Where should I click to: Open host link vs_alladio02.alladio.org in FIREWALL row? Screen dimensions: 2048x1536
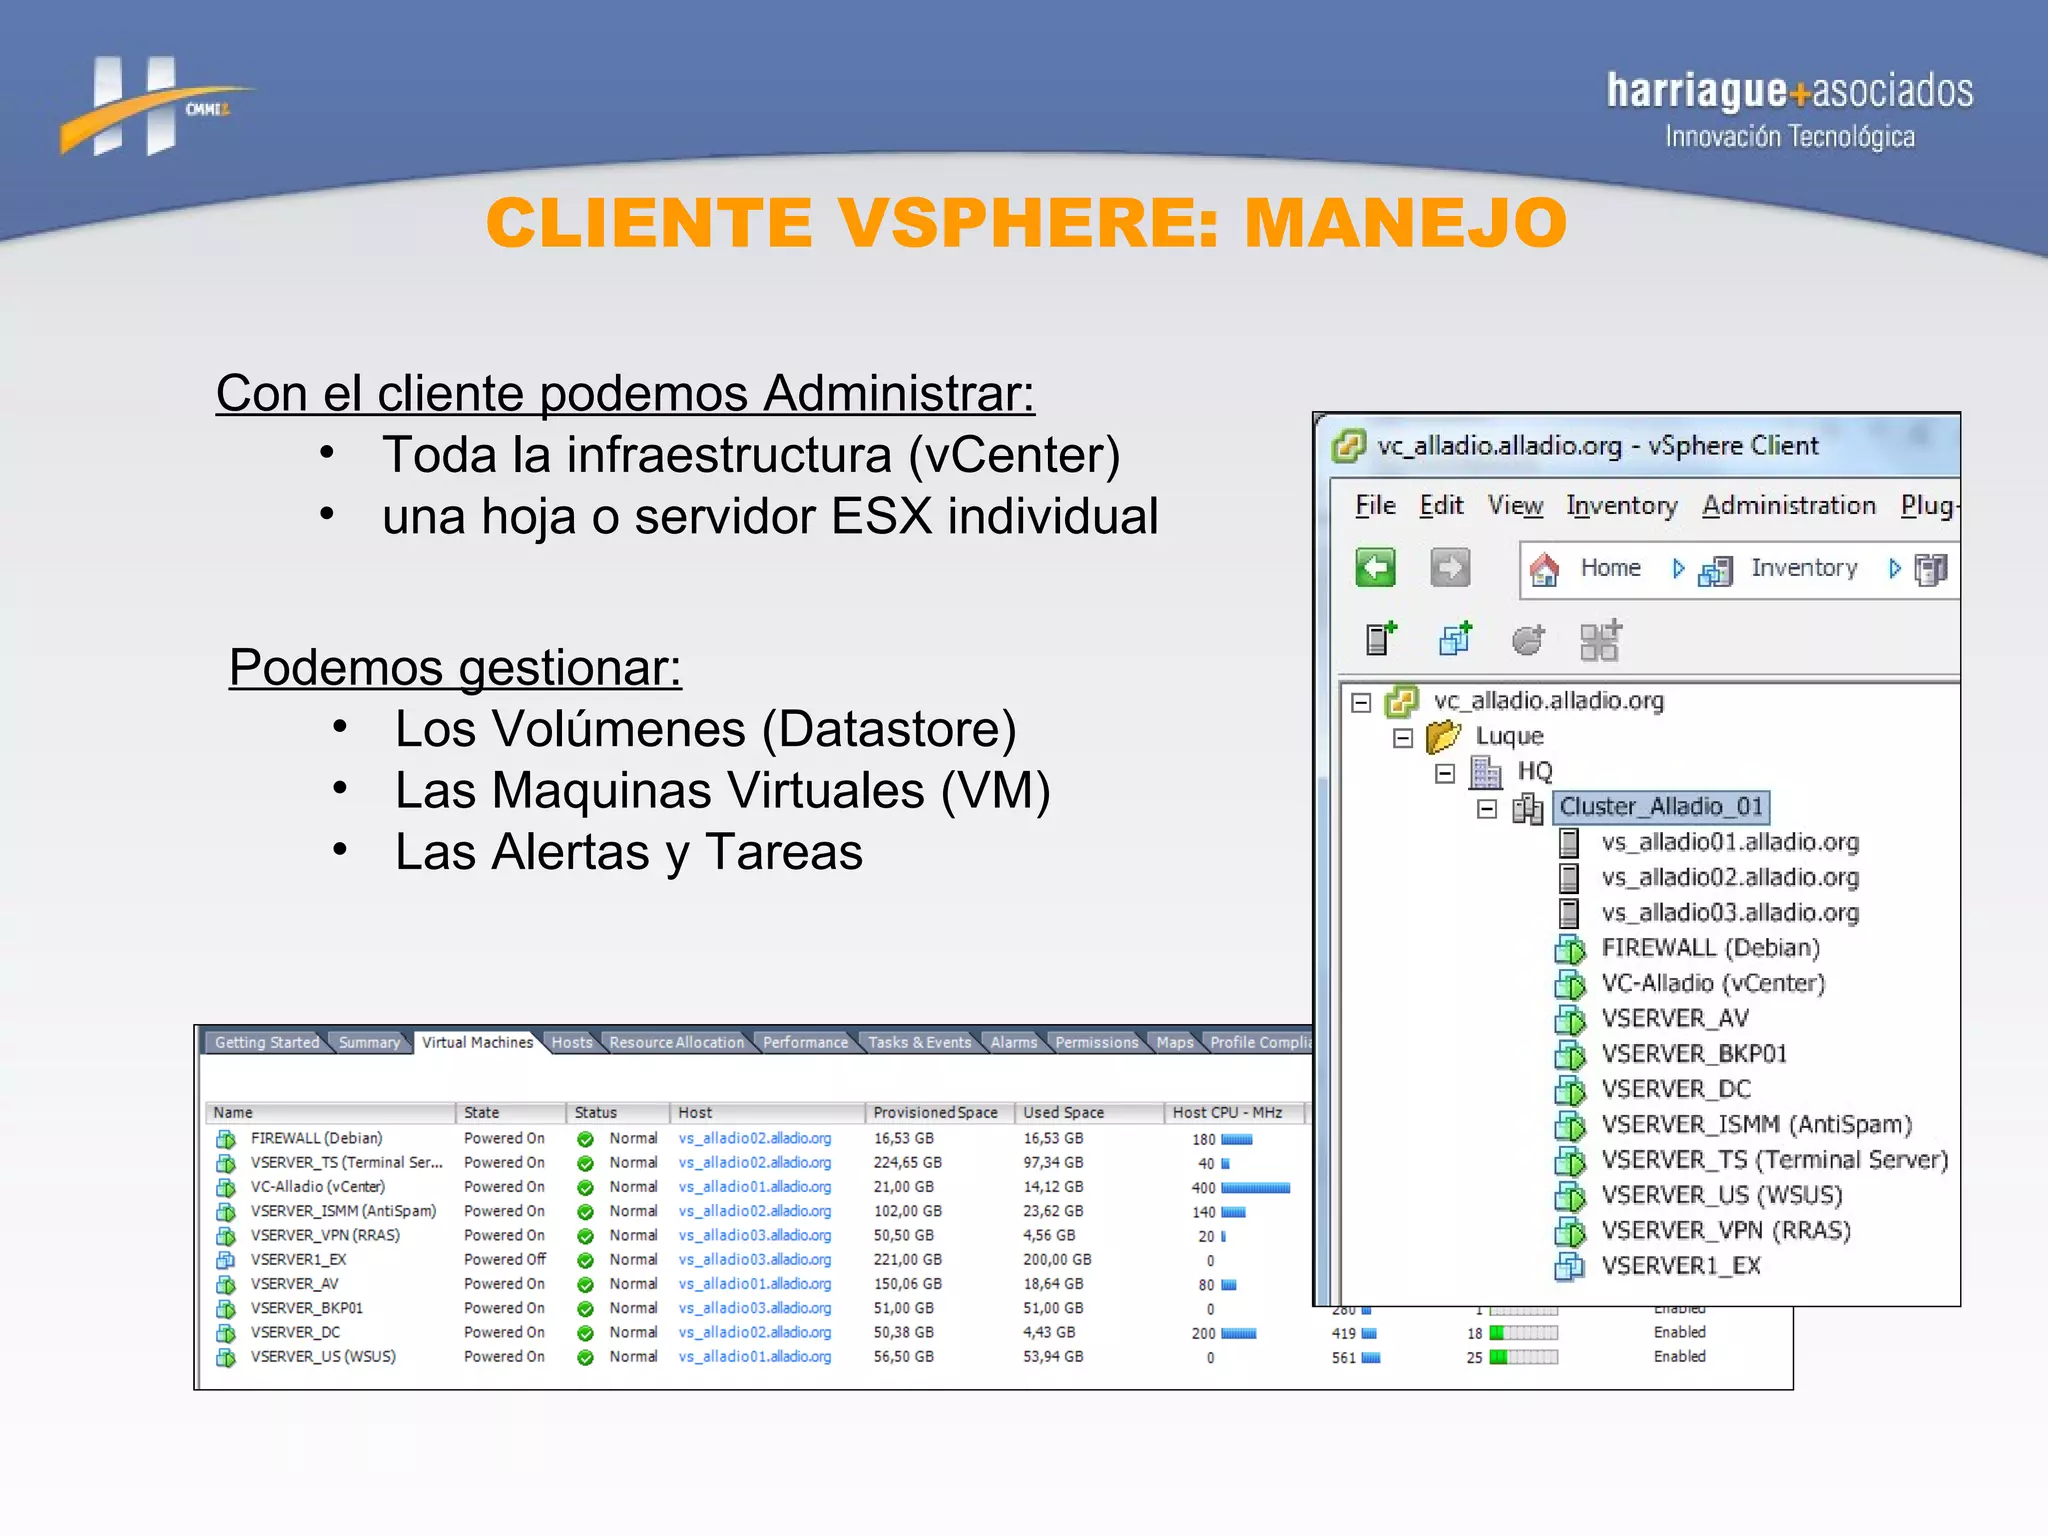click(755, 1139)
